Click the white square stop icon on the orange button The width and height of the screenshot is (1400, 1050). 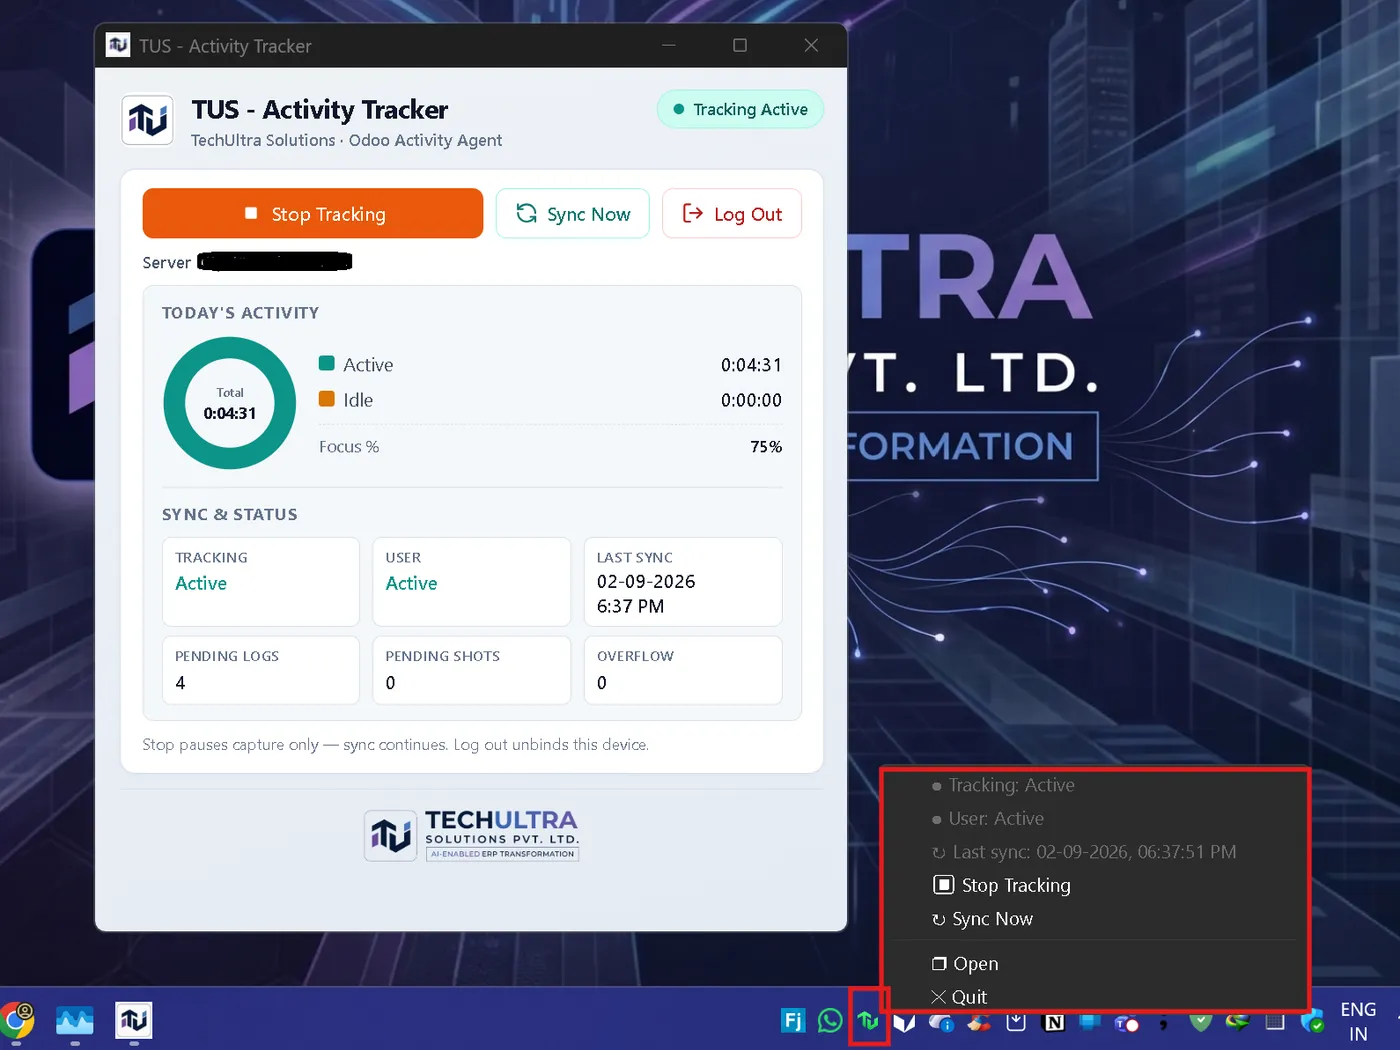point(251,213)
